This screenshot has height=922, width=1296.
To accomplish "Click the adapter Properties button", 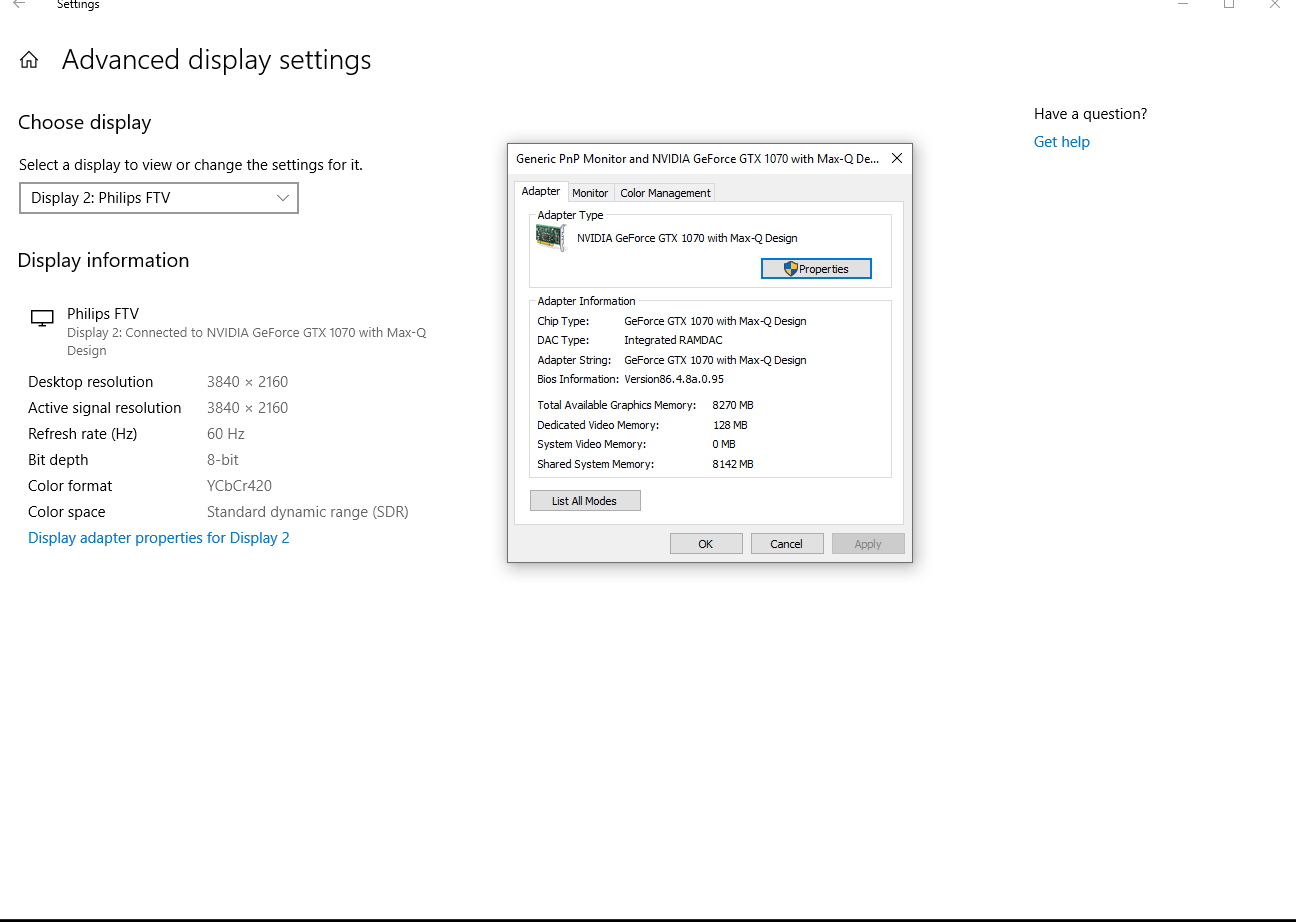I will click(816, 268).
